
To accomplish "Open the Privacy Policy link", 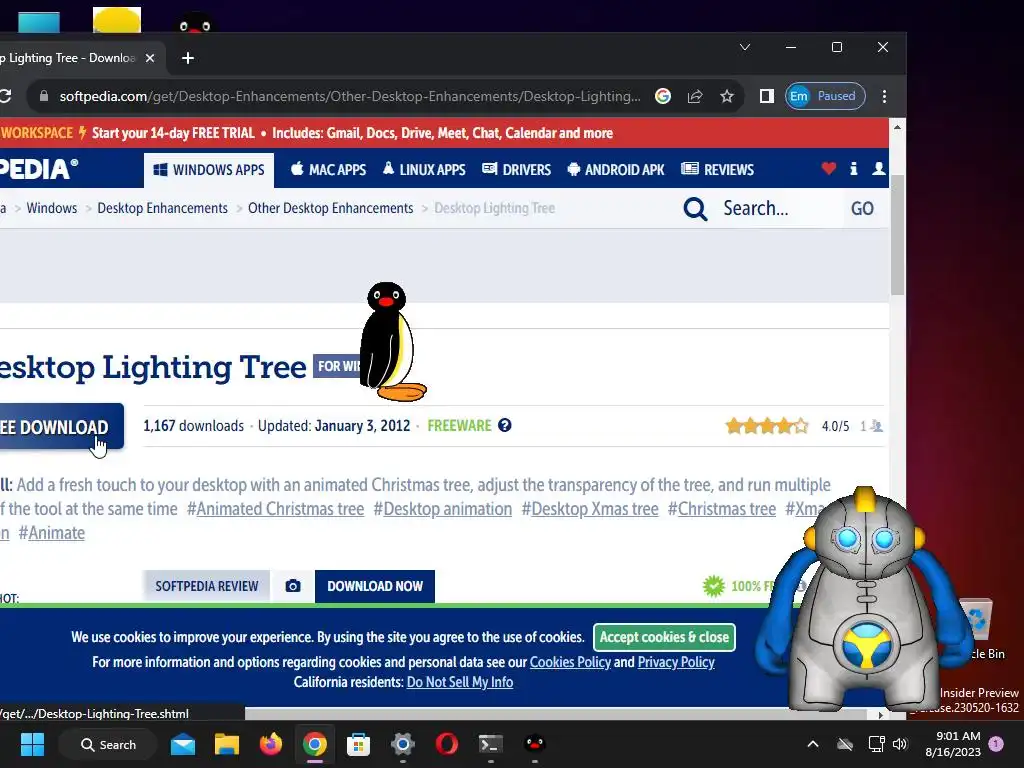I will click(x=676, y=662).
